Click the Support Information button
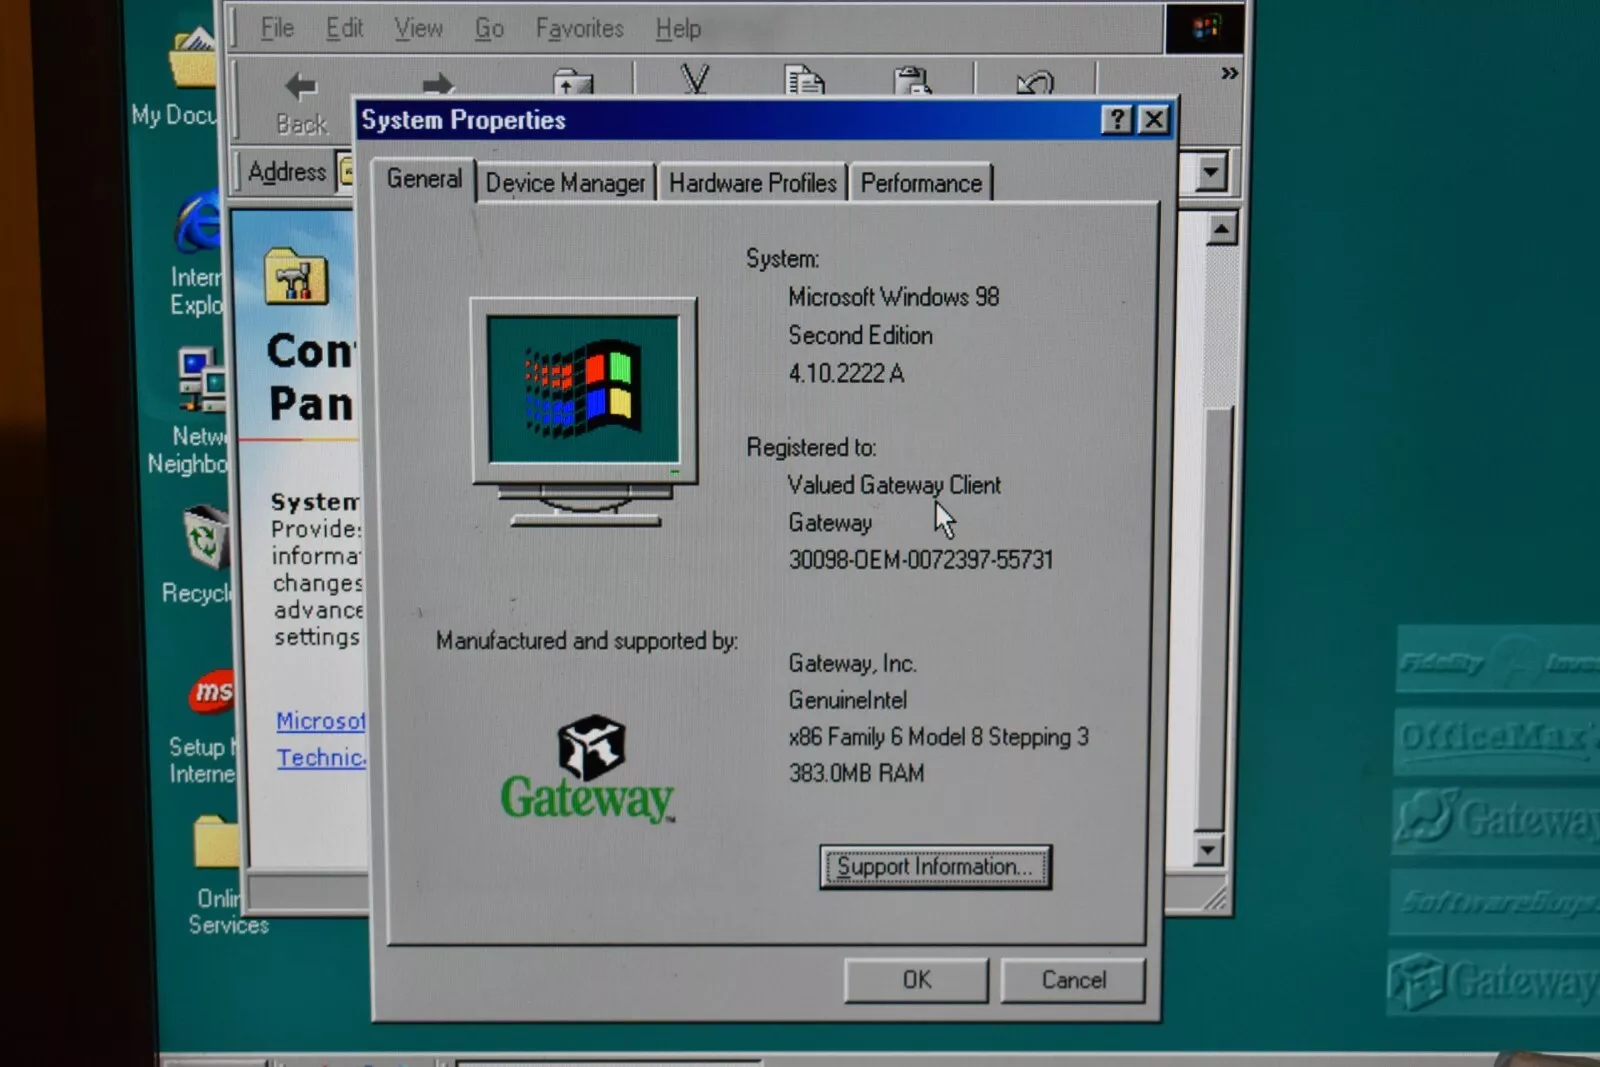The height and width of the screenshot is (1067, 1600). tap(935, 867)
